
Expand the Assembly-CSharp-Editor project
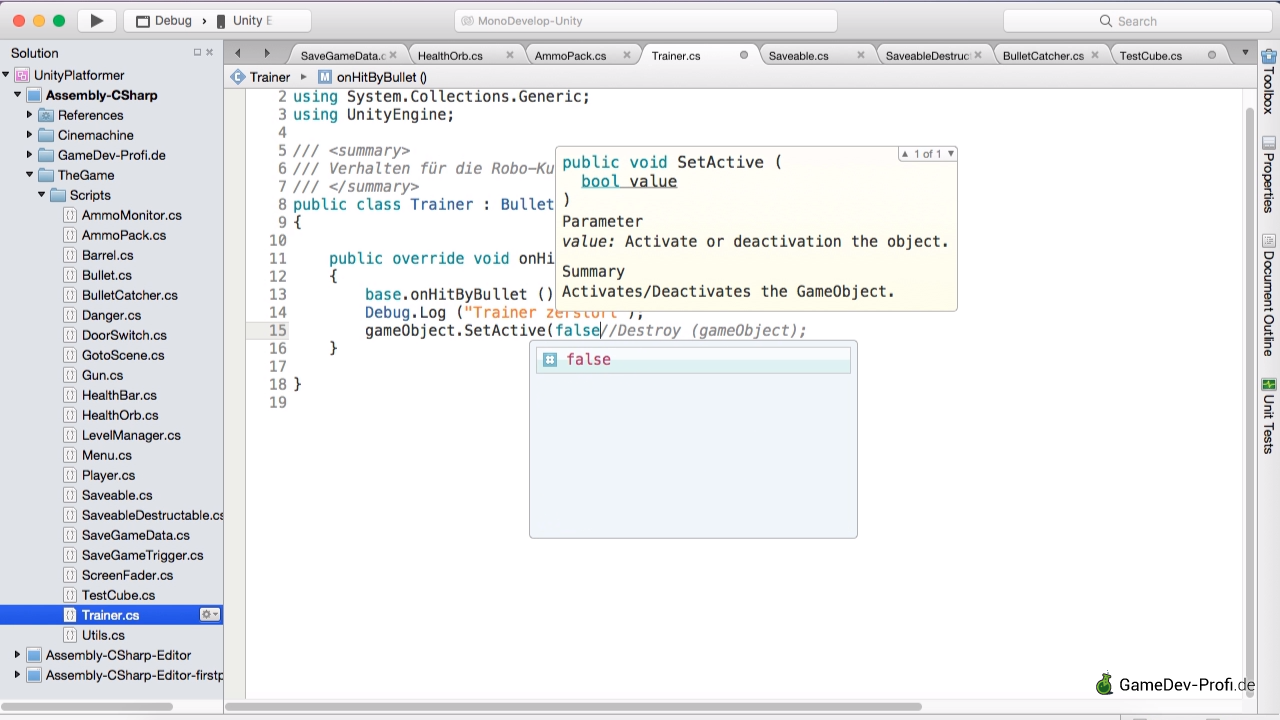click(x=17, y=655)
